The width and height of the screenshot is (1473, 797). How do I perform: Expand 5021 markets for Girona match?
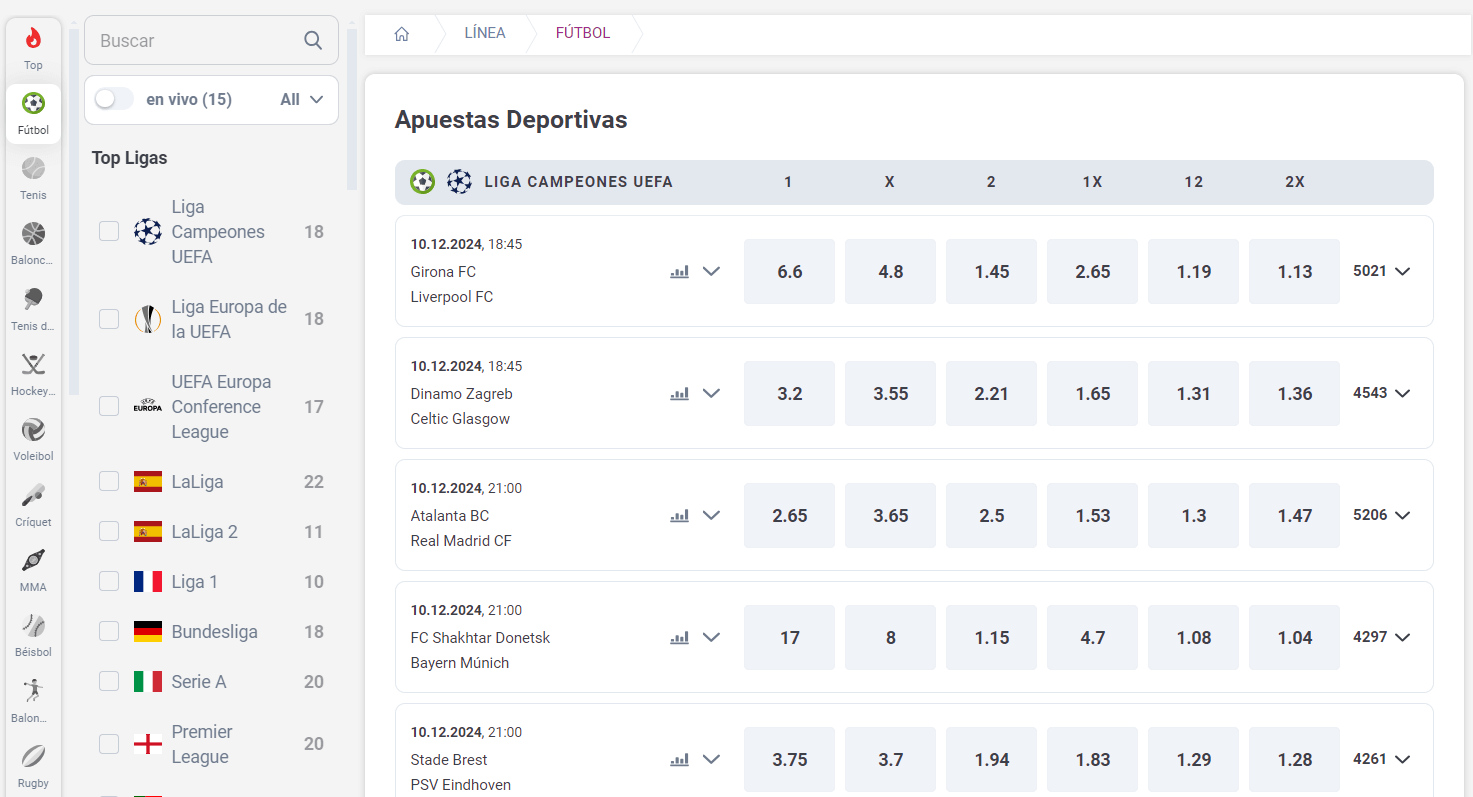1382,271
